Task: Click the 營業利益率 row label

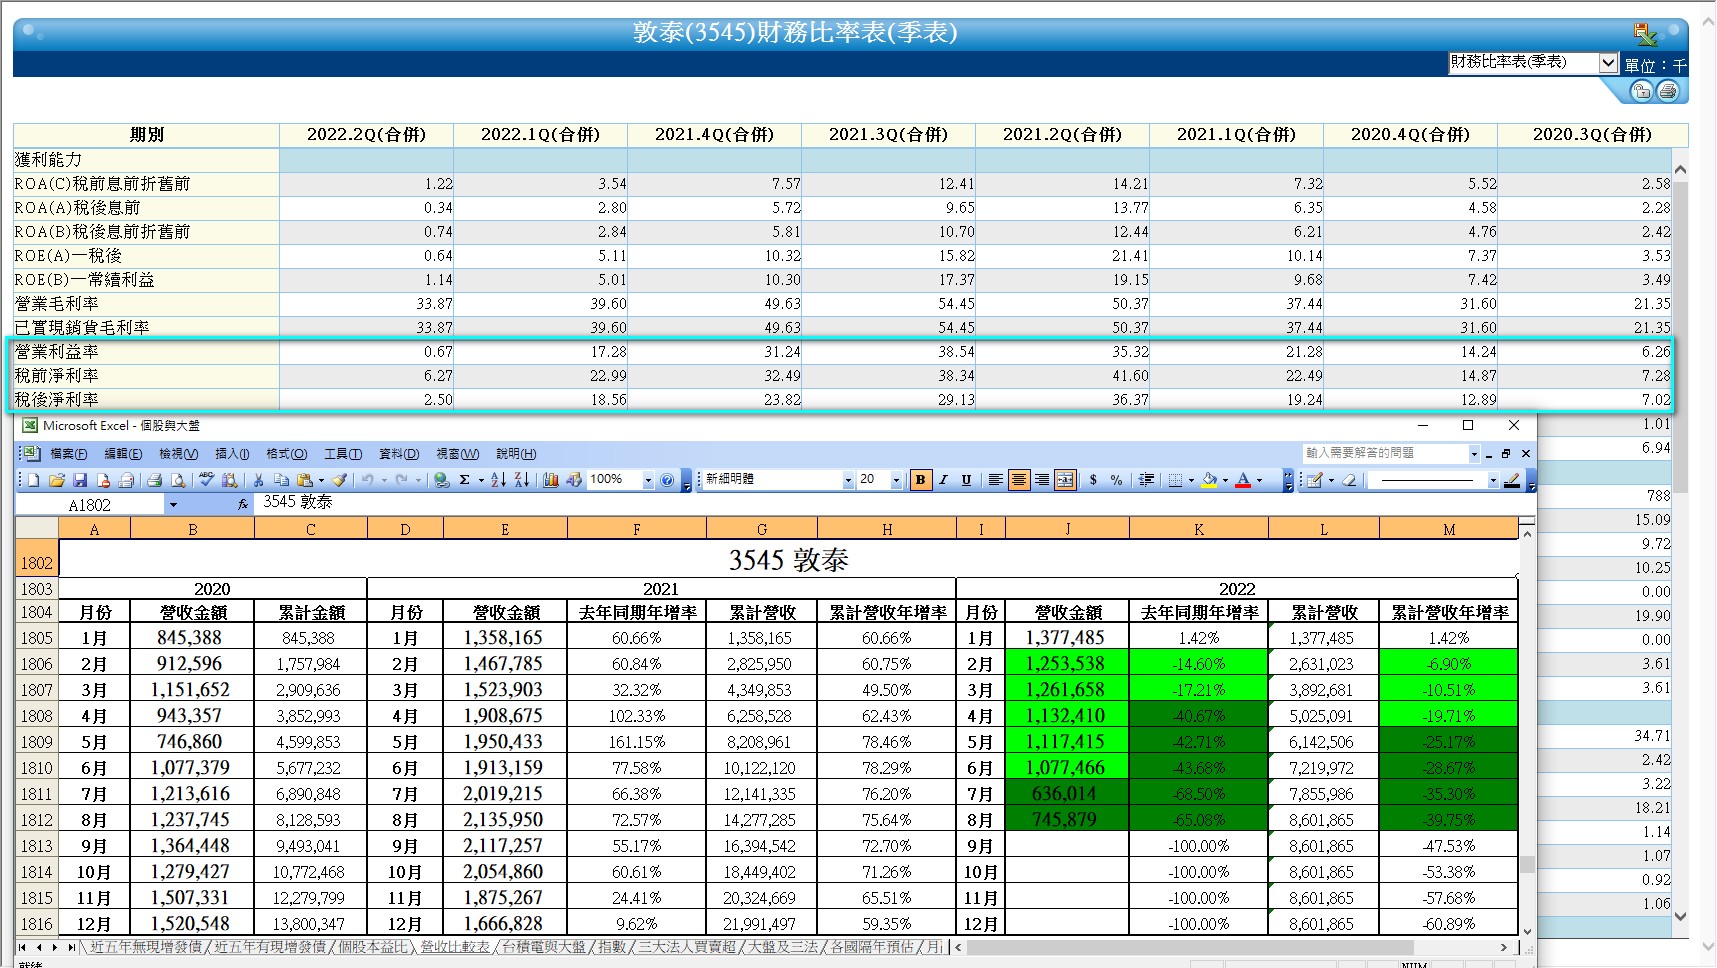Action: [57, 352]
